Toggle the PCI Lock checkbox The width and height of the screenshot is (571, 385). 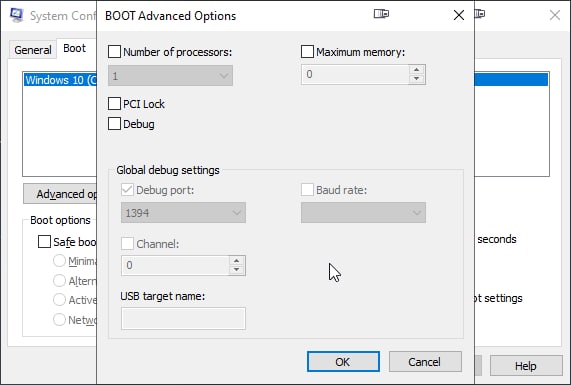[114, 104]
